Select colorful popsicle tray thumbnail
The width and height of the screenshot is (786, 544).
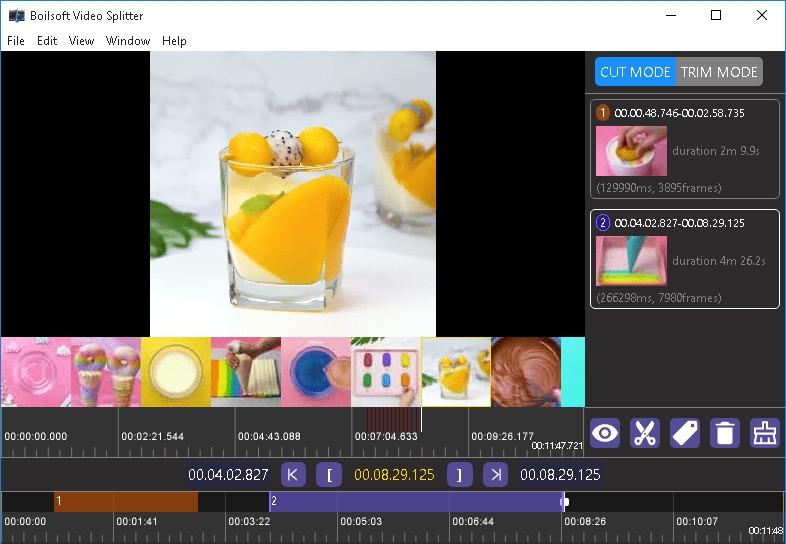(386, 372)
